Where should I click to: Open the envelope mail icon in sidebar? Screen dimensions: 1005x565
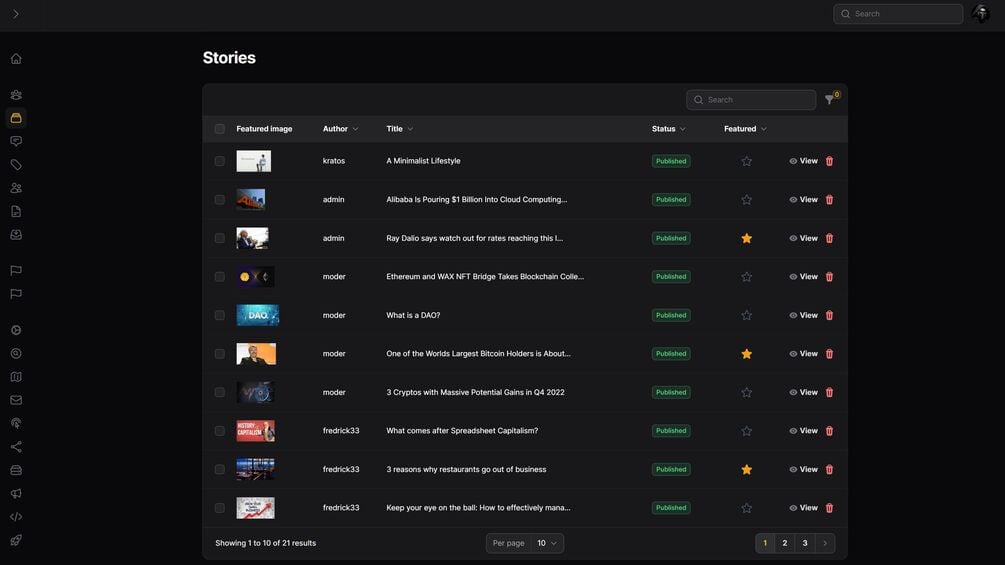coord(16,401)
